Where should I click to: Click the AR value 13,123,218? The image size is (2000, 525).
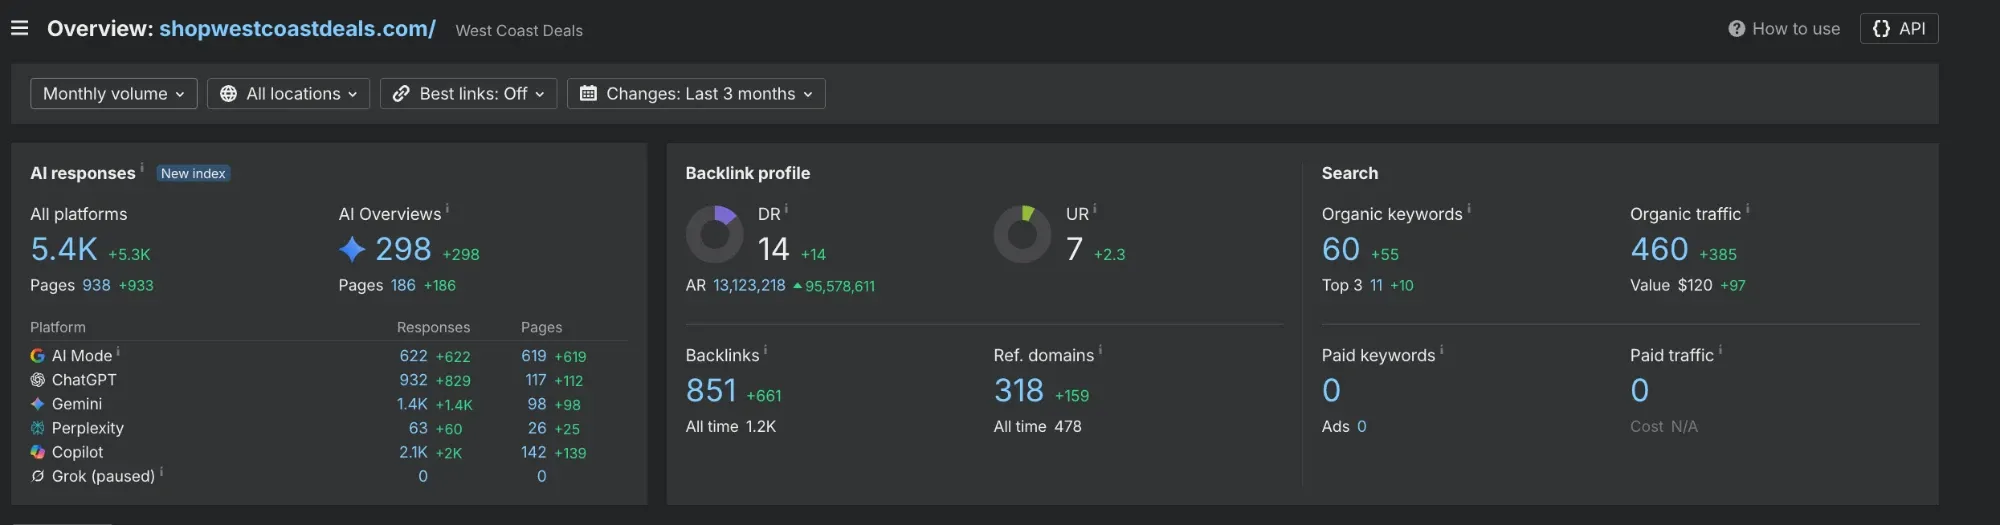[749, 285]
